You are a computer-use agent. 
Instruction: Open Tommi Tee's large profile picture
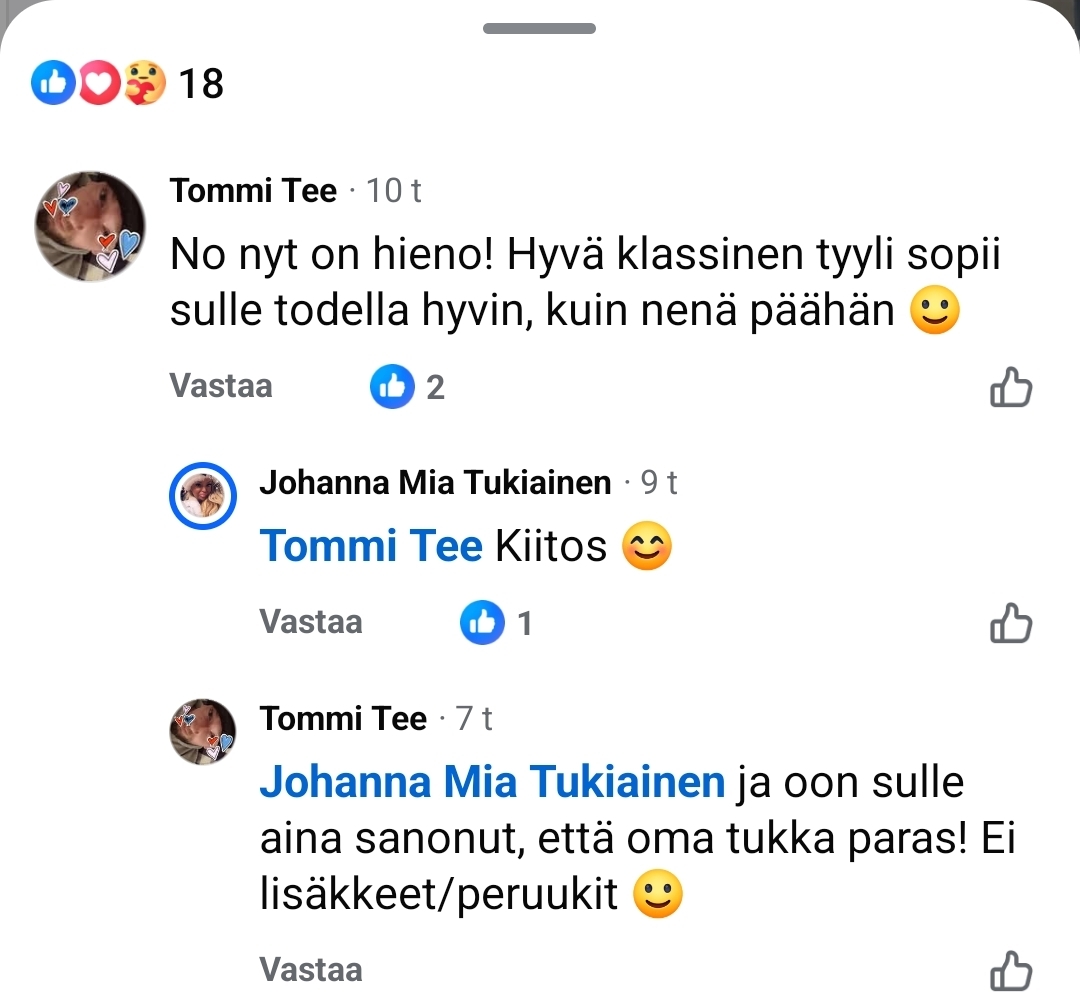click(90, 226)
